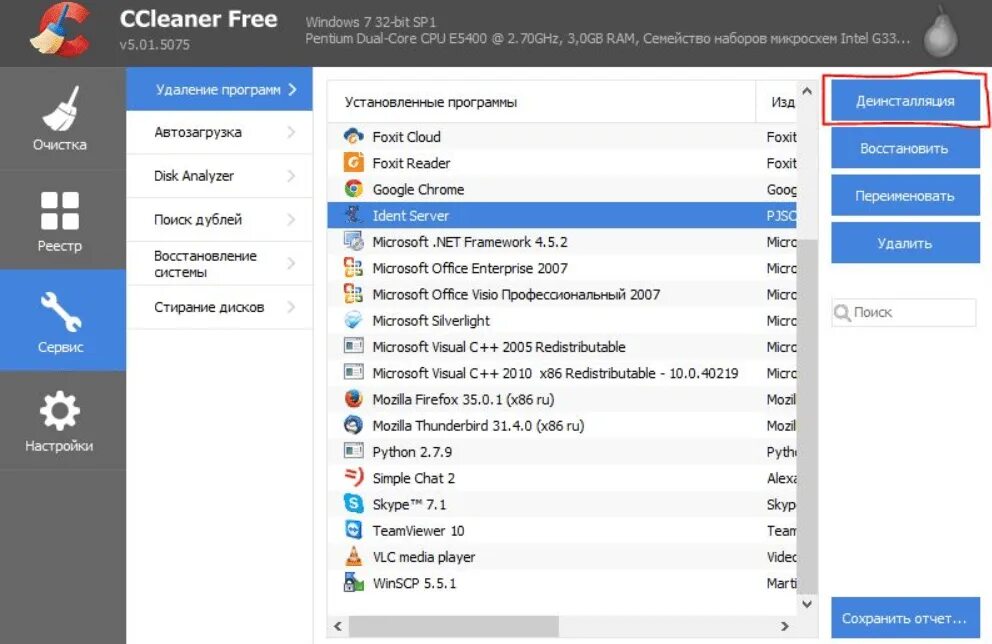Select the Google Chrome row text
The width and height of the screenshot is (992, 644).
pyautogui.click(x=418, y=189)
